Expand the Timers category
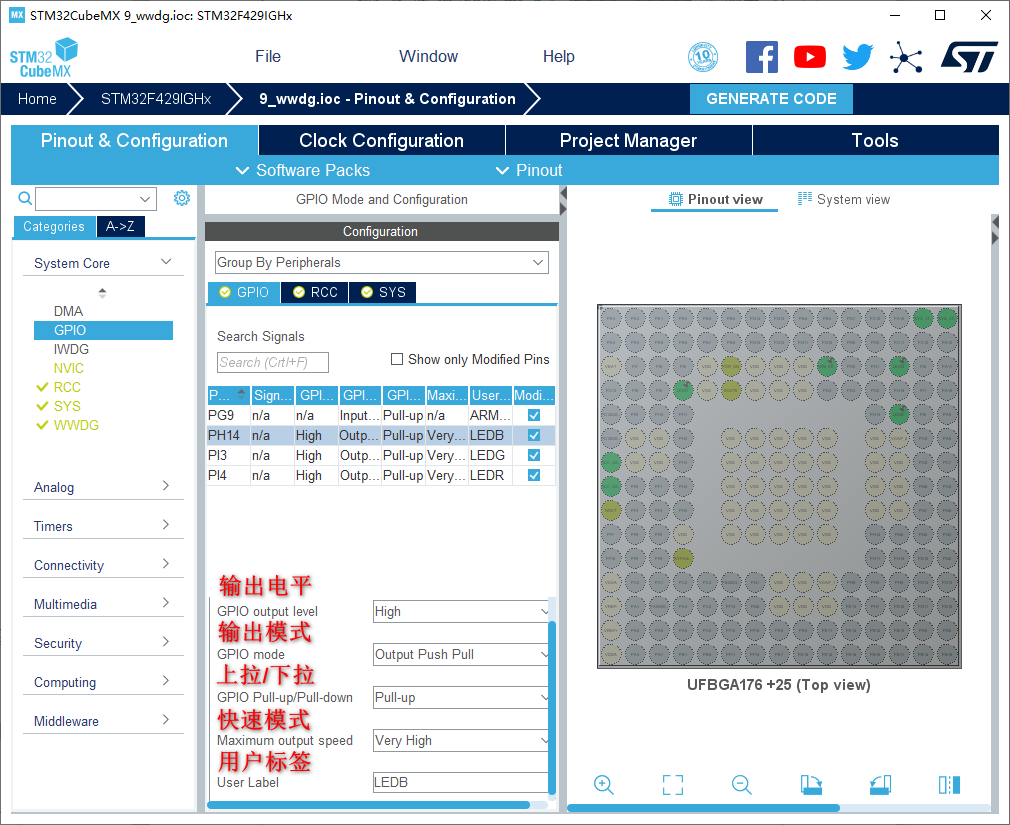Viewport: 1010px width, 825px height. coord(101,526)
